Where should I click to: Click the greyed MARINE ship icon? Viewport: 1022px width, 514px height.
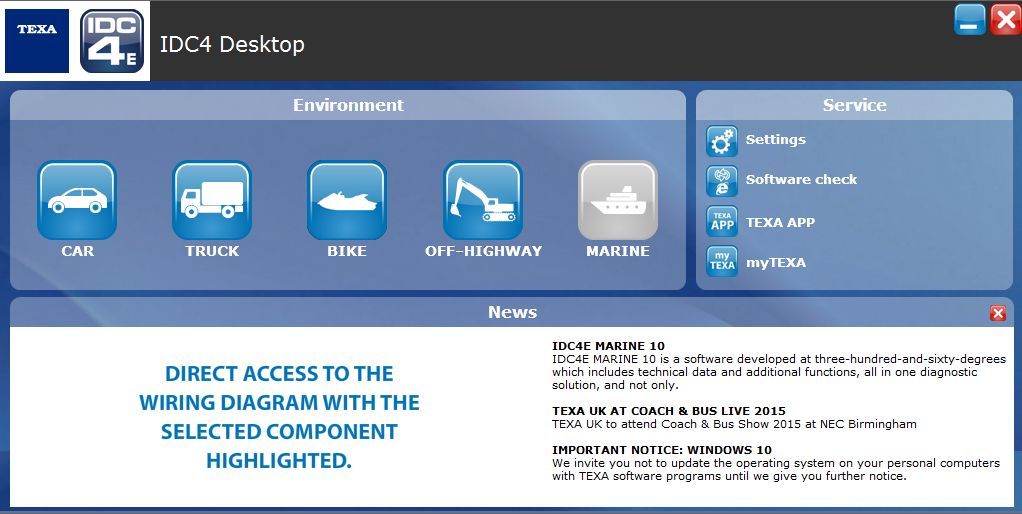[618, 200]
